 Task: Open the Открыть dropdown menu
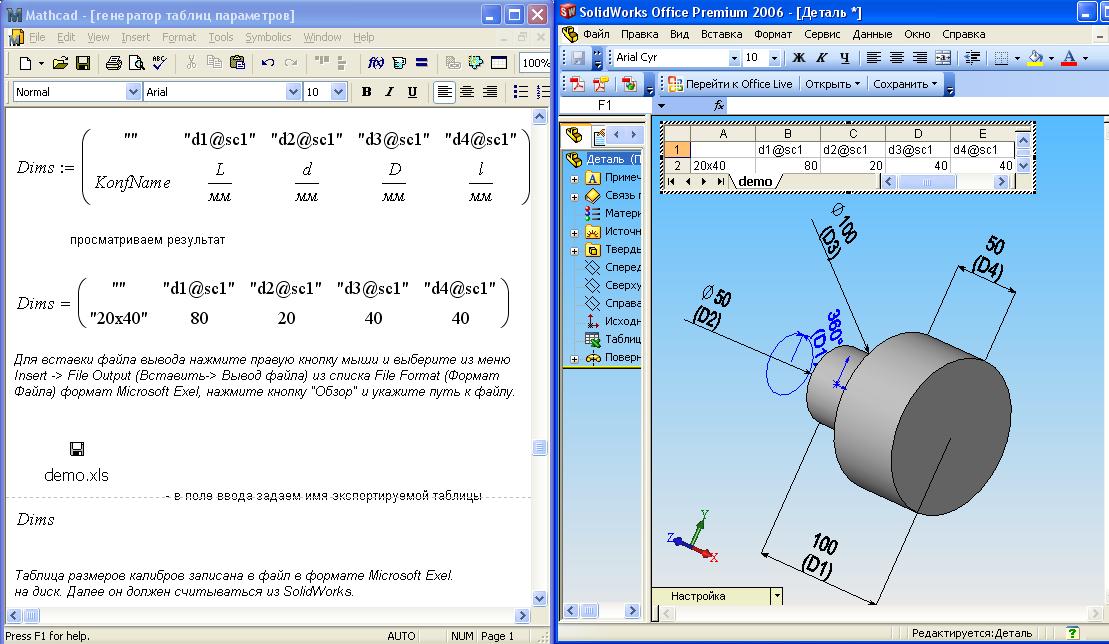[832, 84]
